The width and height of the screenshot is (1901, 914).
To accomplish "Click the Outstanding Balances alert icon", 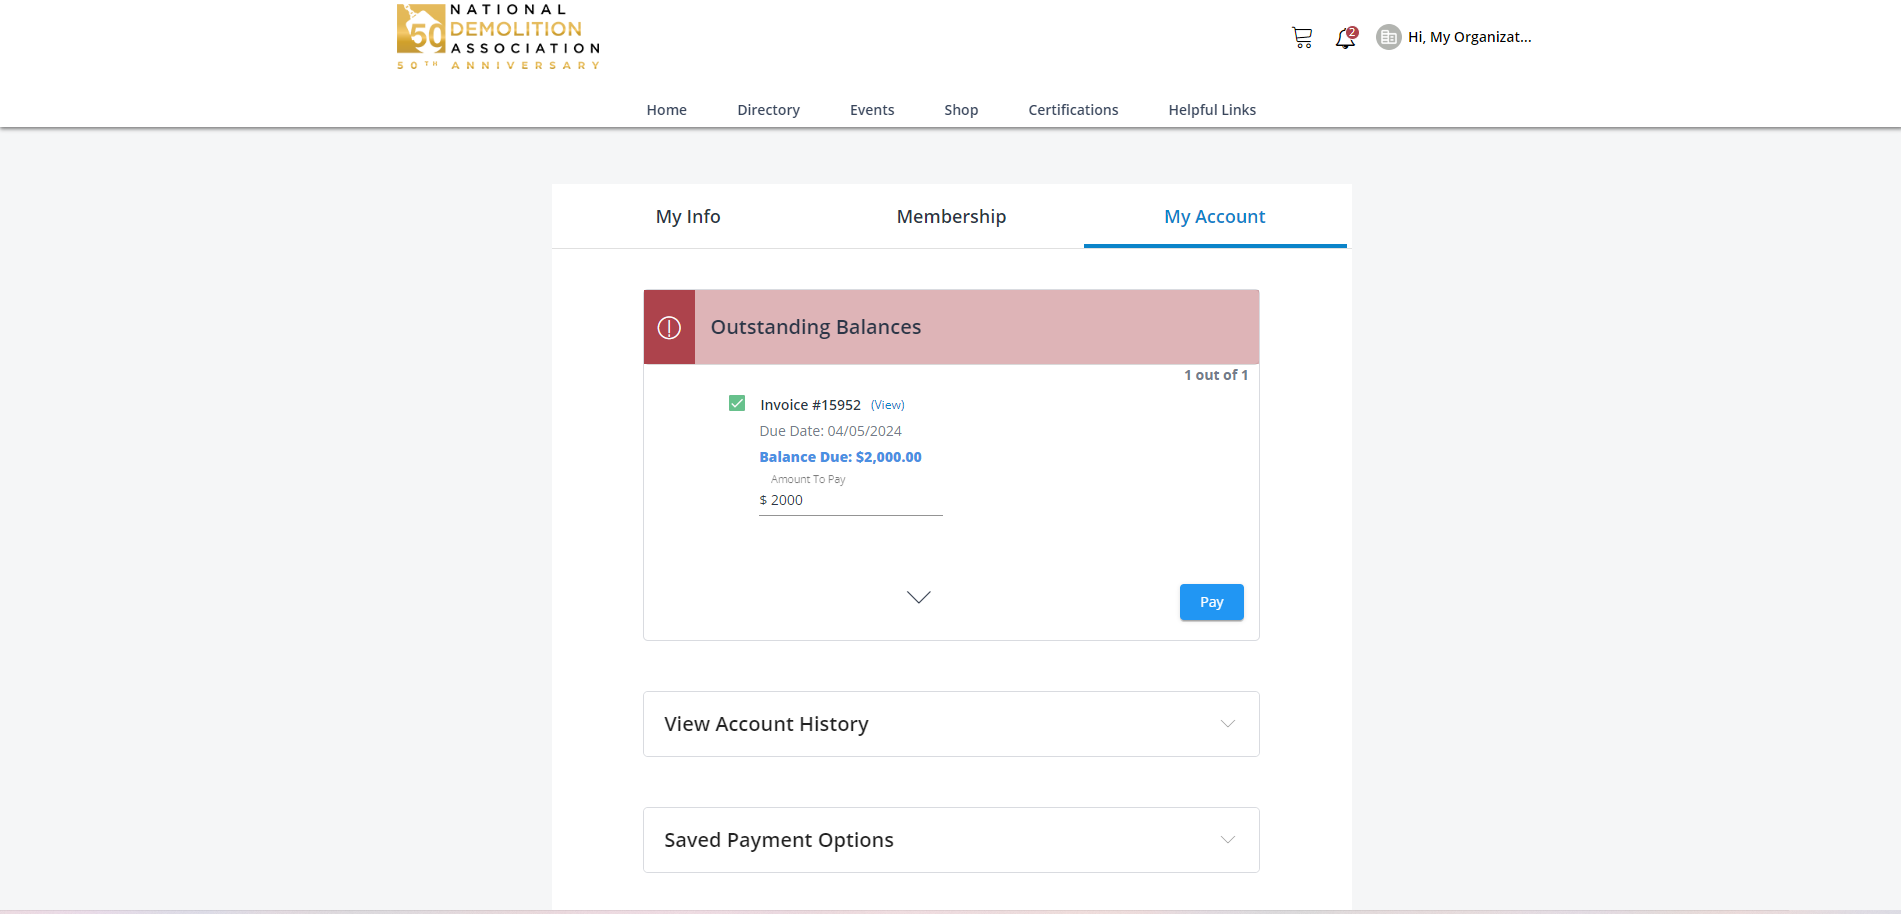I will tap(669, 327).
